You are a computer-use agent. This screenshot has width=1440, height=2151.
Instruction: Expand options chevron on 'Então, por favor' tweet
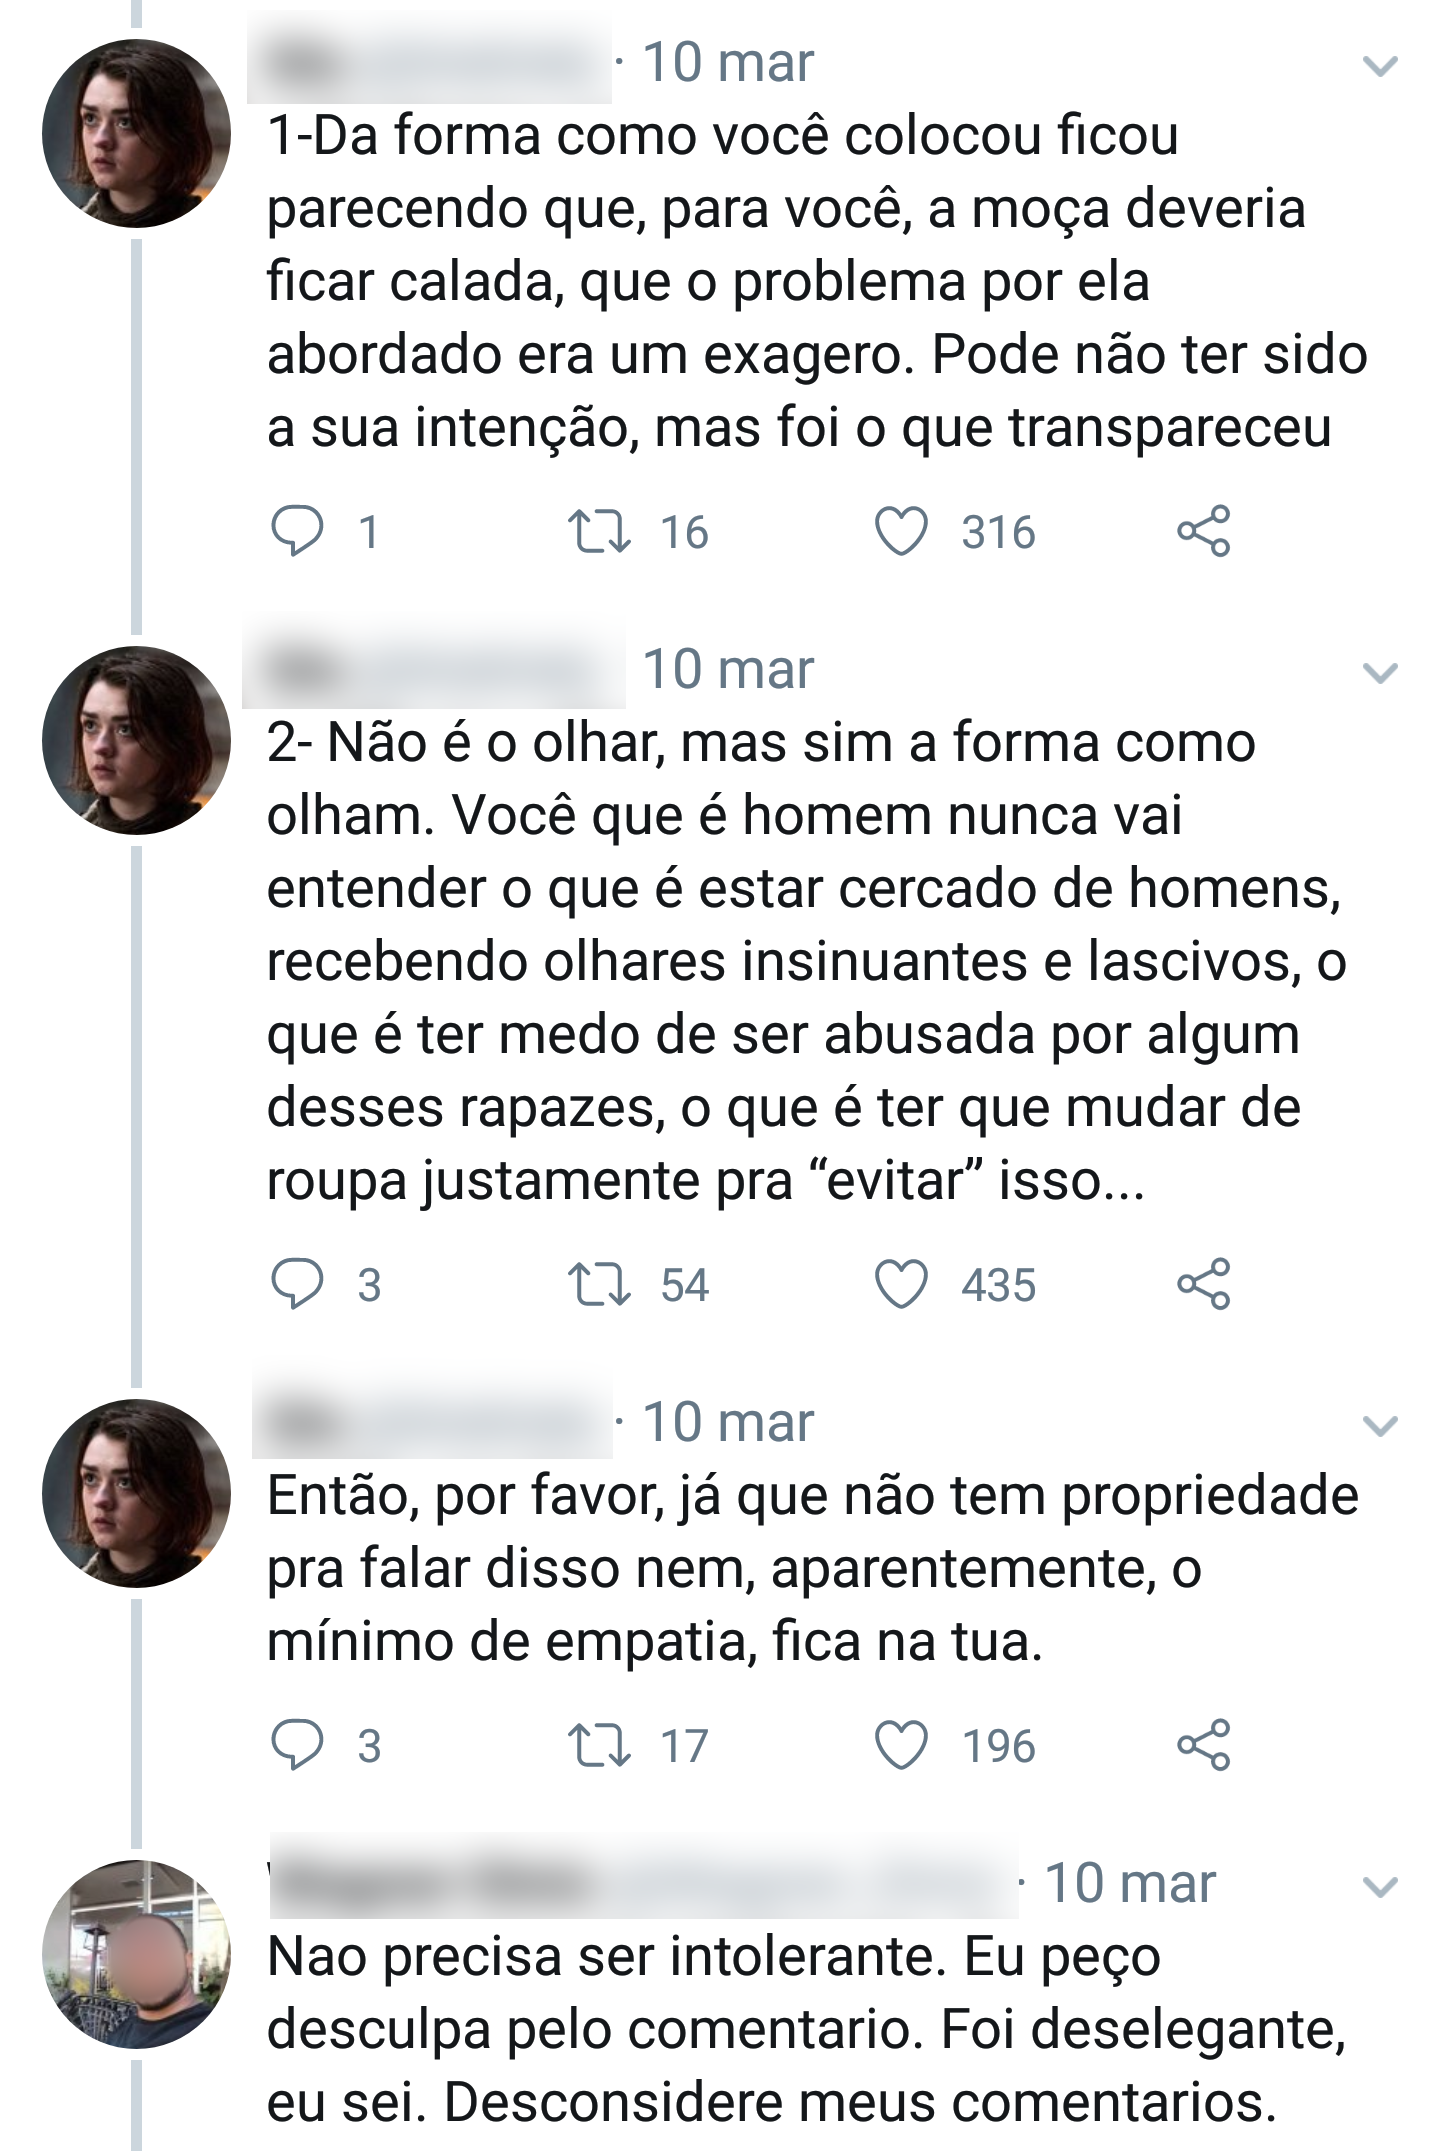[1380, 1426]
